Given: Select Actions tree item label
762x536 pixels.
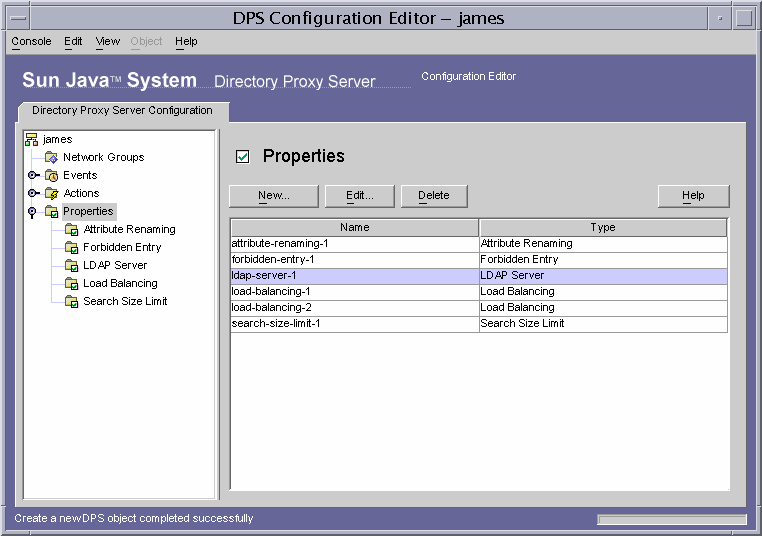Looking at the screenshot, I should point(81,193).
